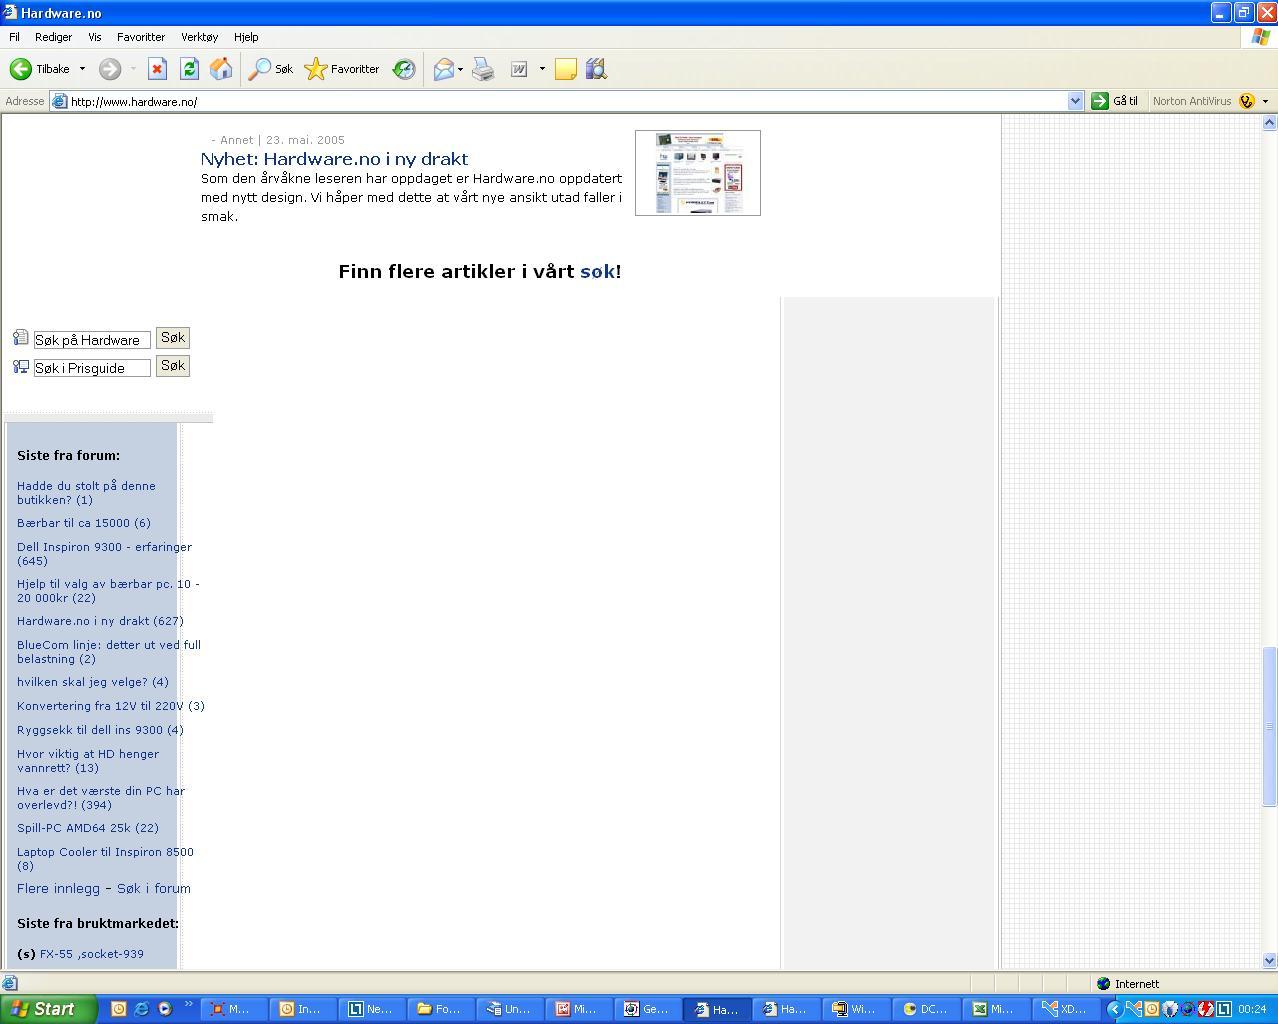Click the Søk button beside Søk på Hardware
1278x1024 pixels.
pos(173,338)
